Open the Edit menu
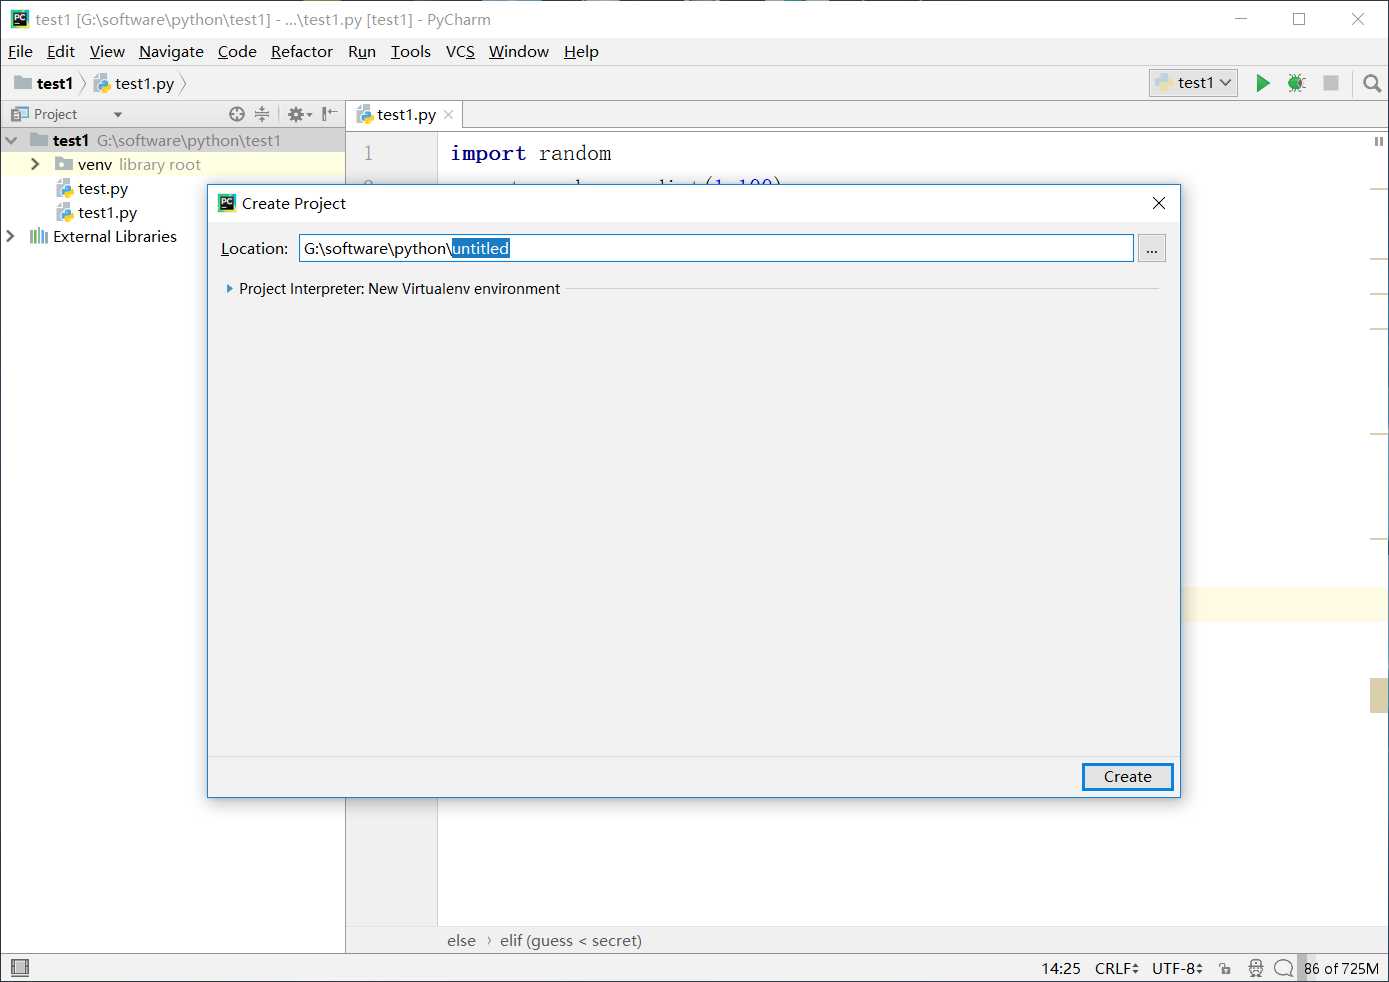 click(x=61, y=52)
